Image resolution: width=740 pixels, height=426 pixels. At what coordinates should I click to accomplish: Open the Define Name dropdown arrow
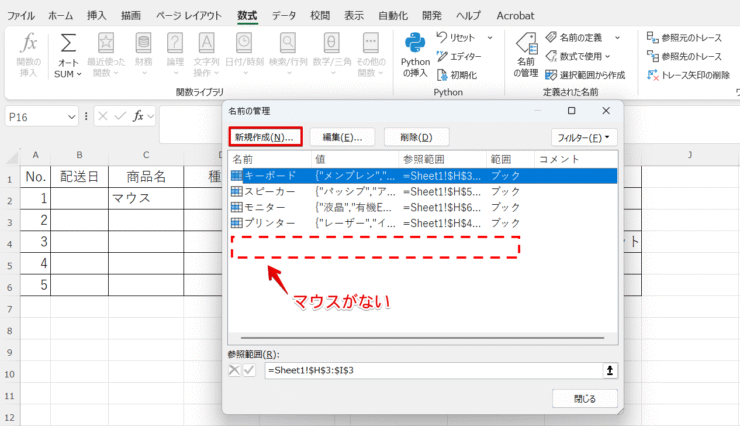[617, 37]
